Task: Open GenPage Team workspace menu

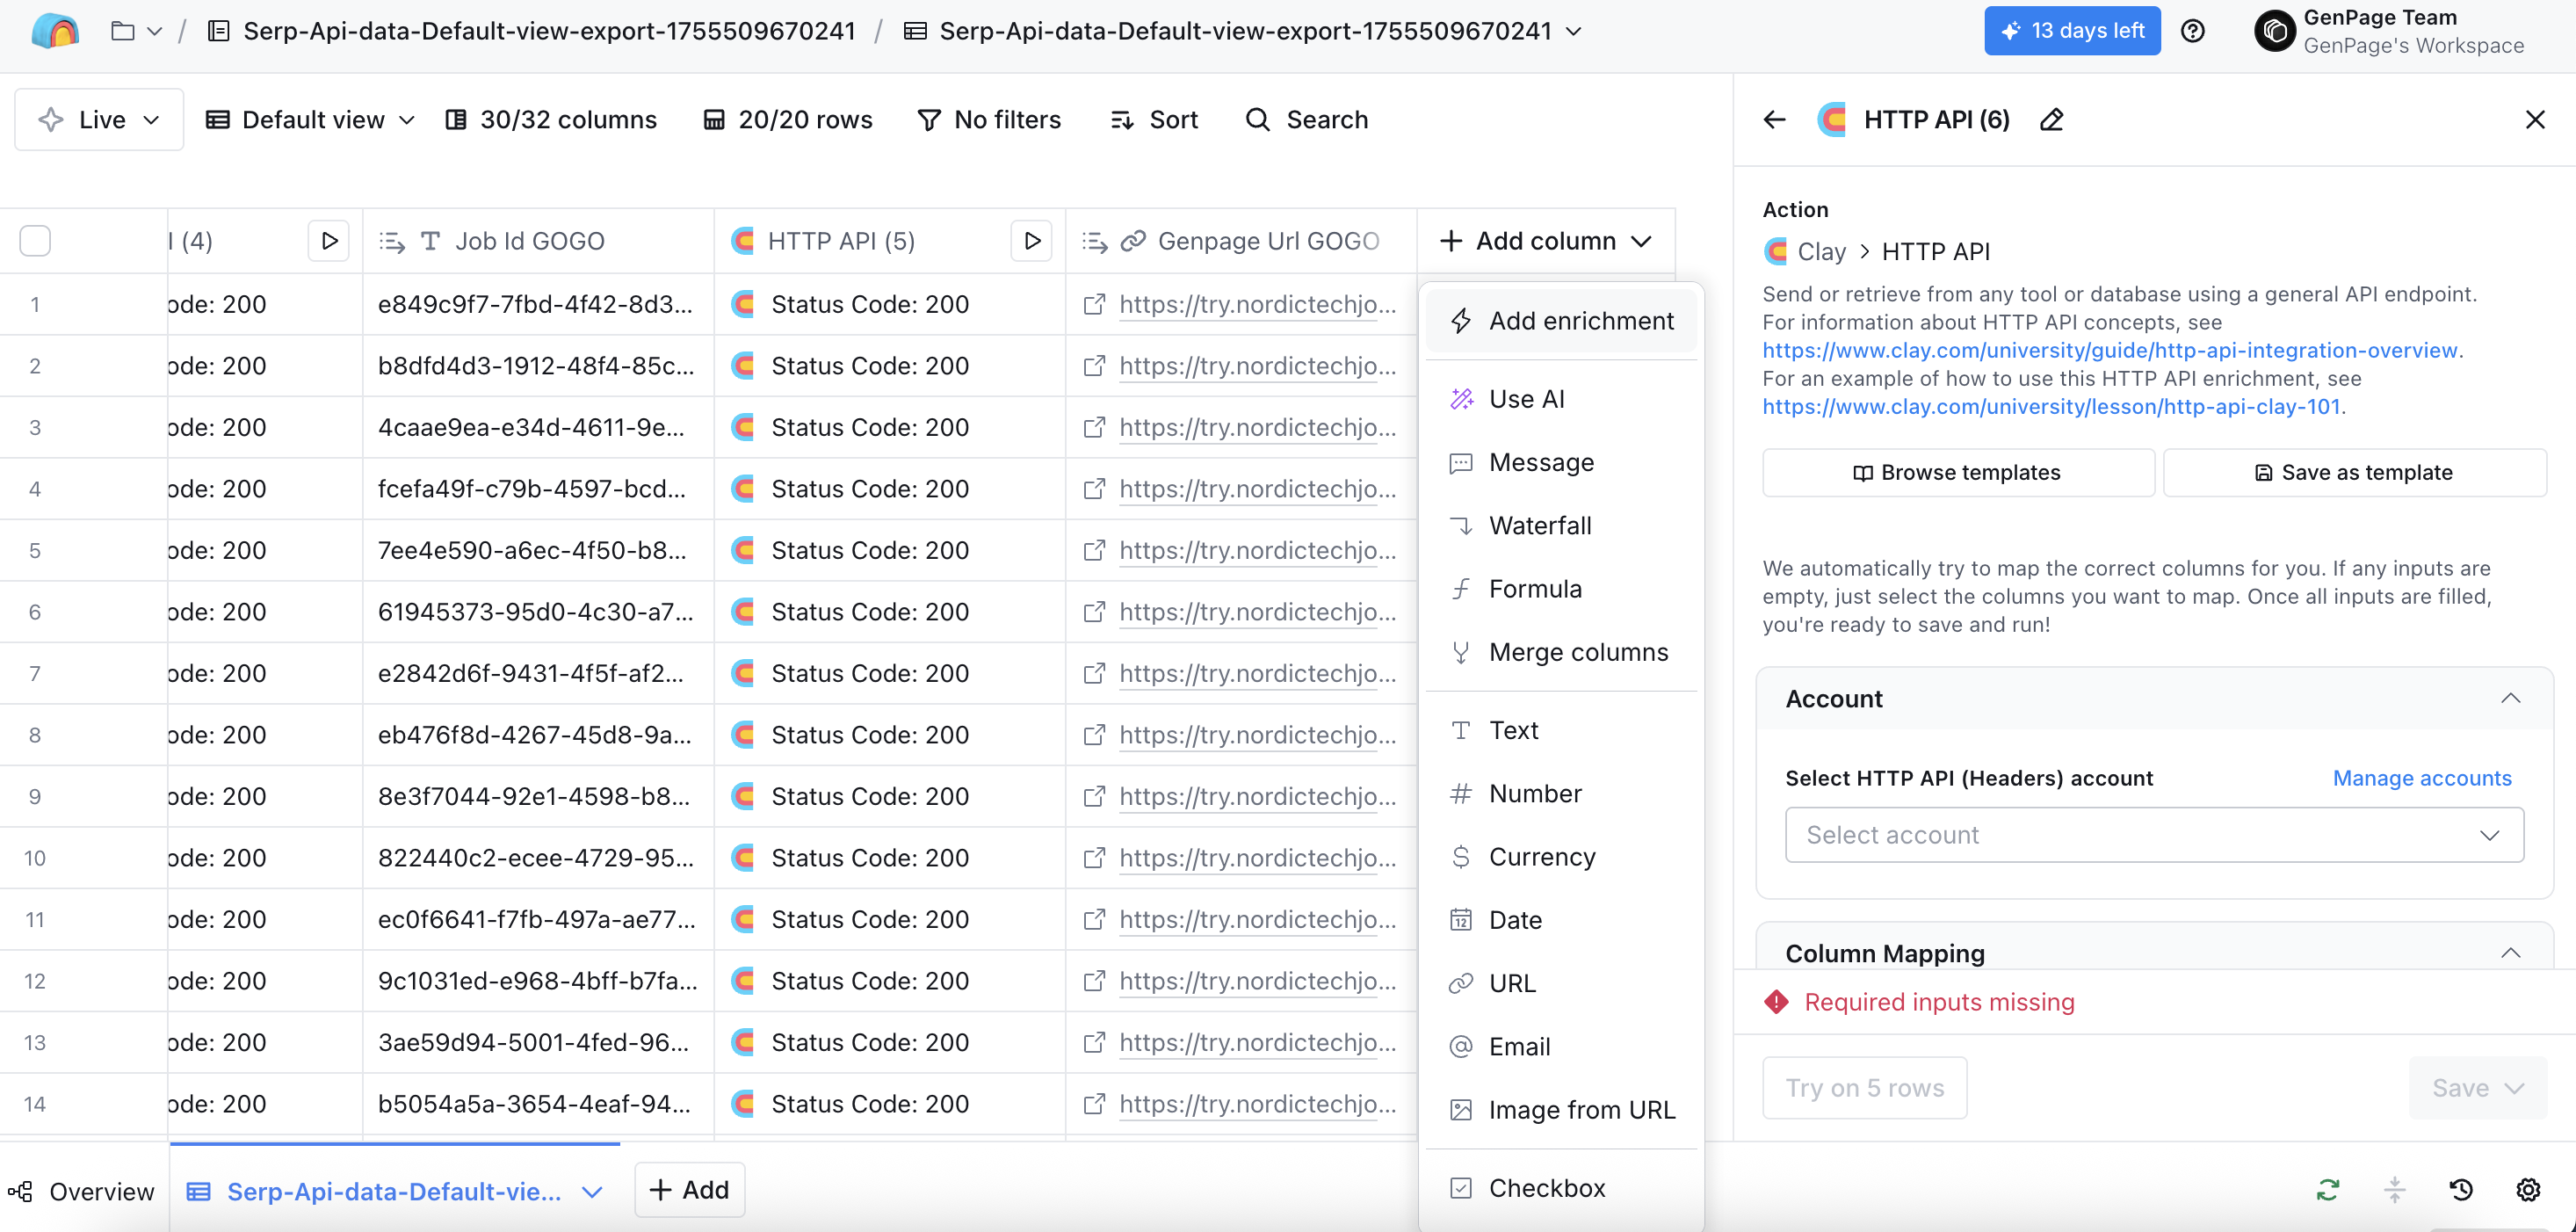Action: click(x=2390, y=31)
